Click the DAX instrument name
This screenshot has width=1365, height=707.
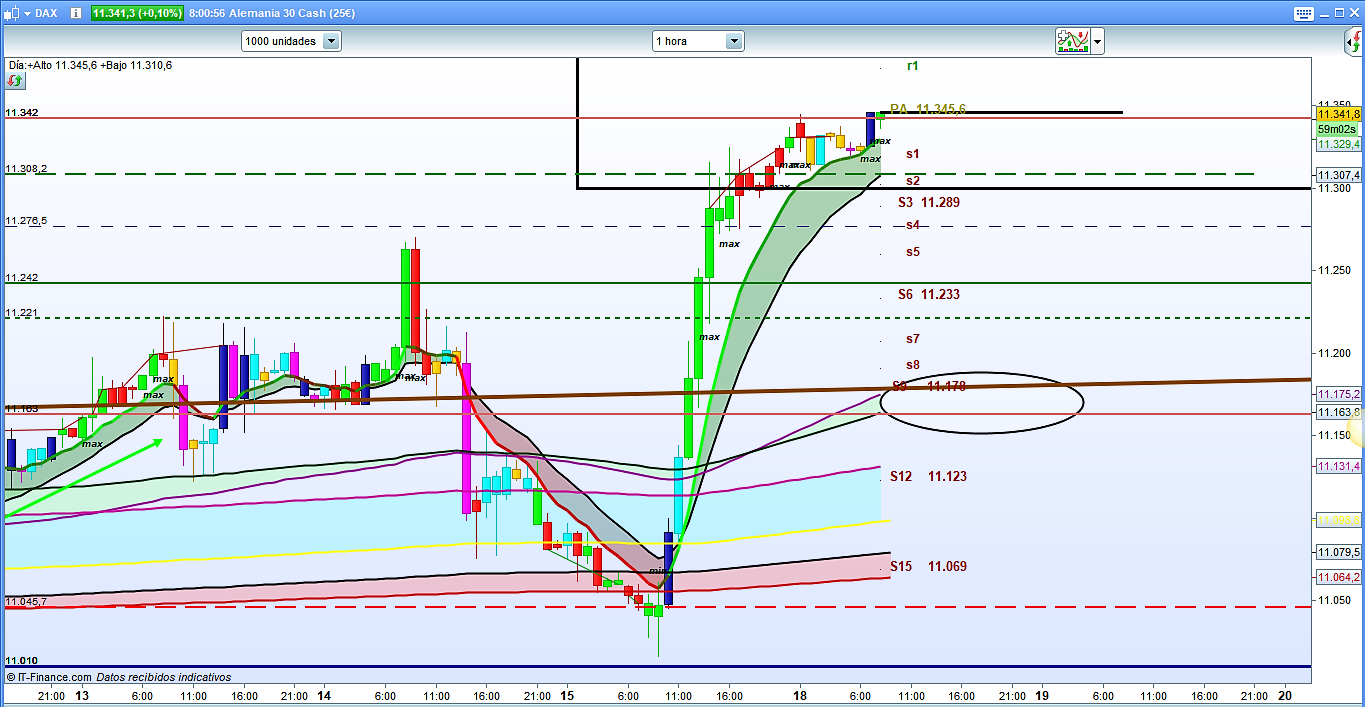pos(48,13)
